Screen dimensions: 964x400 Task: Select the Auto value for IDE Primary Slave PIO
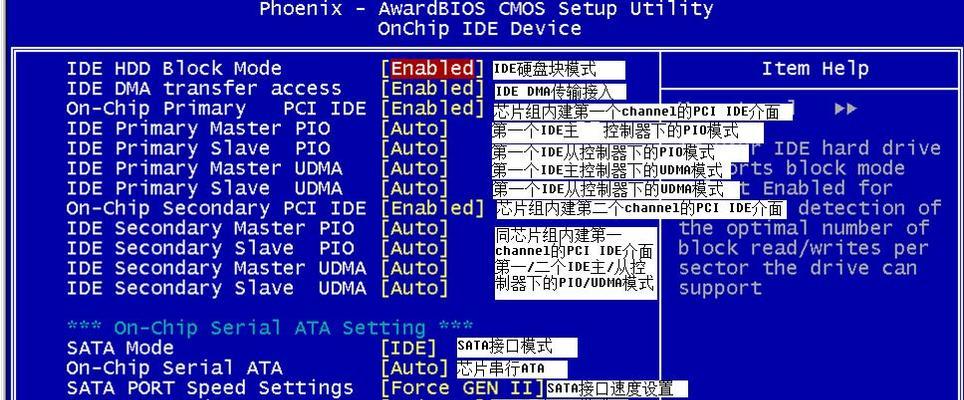(415, 149)
